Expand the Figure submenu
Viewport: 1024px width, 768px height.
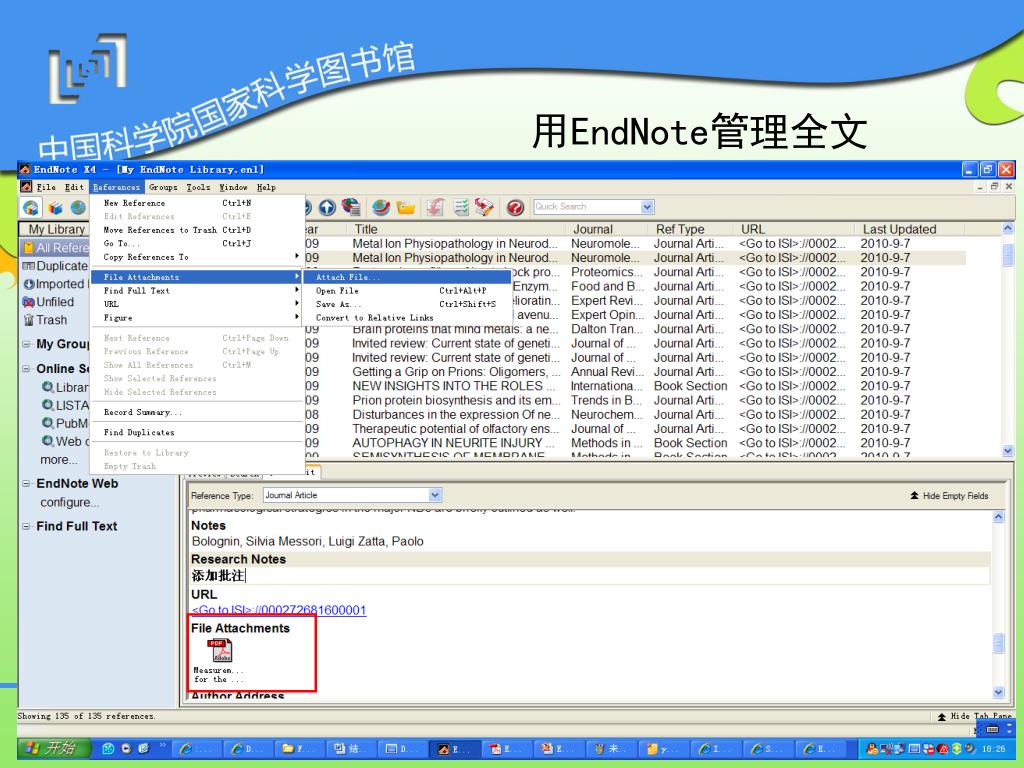tap(197, 318)
